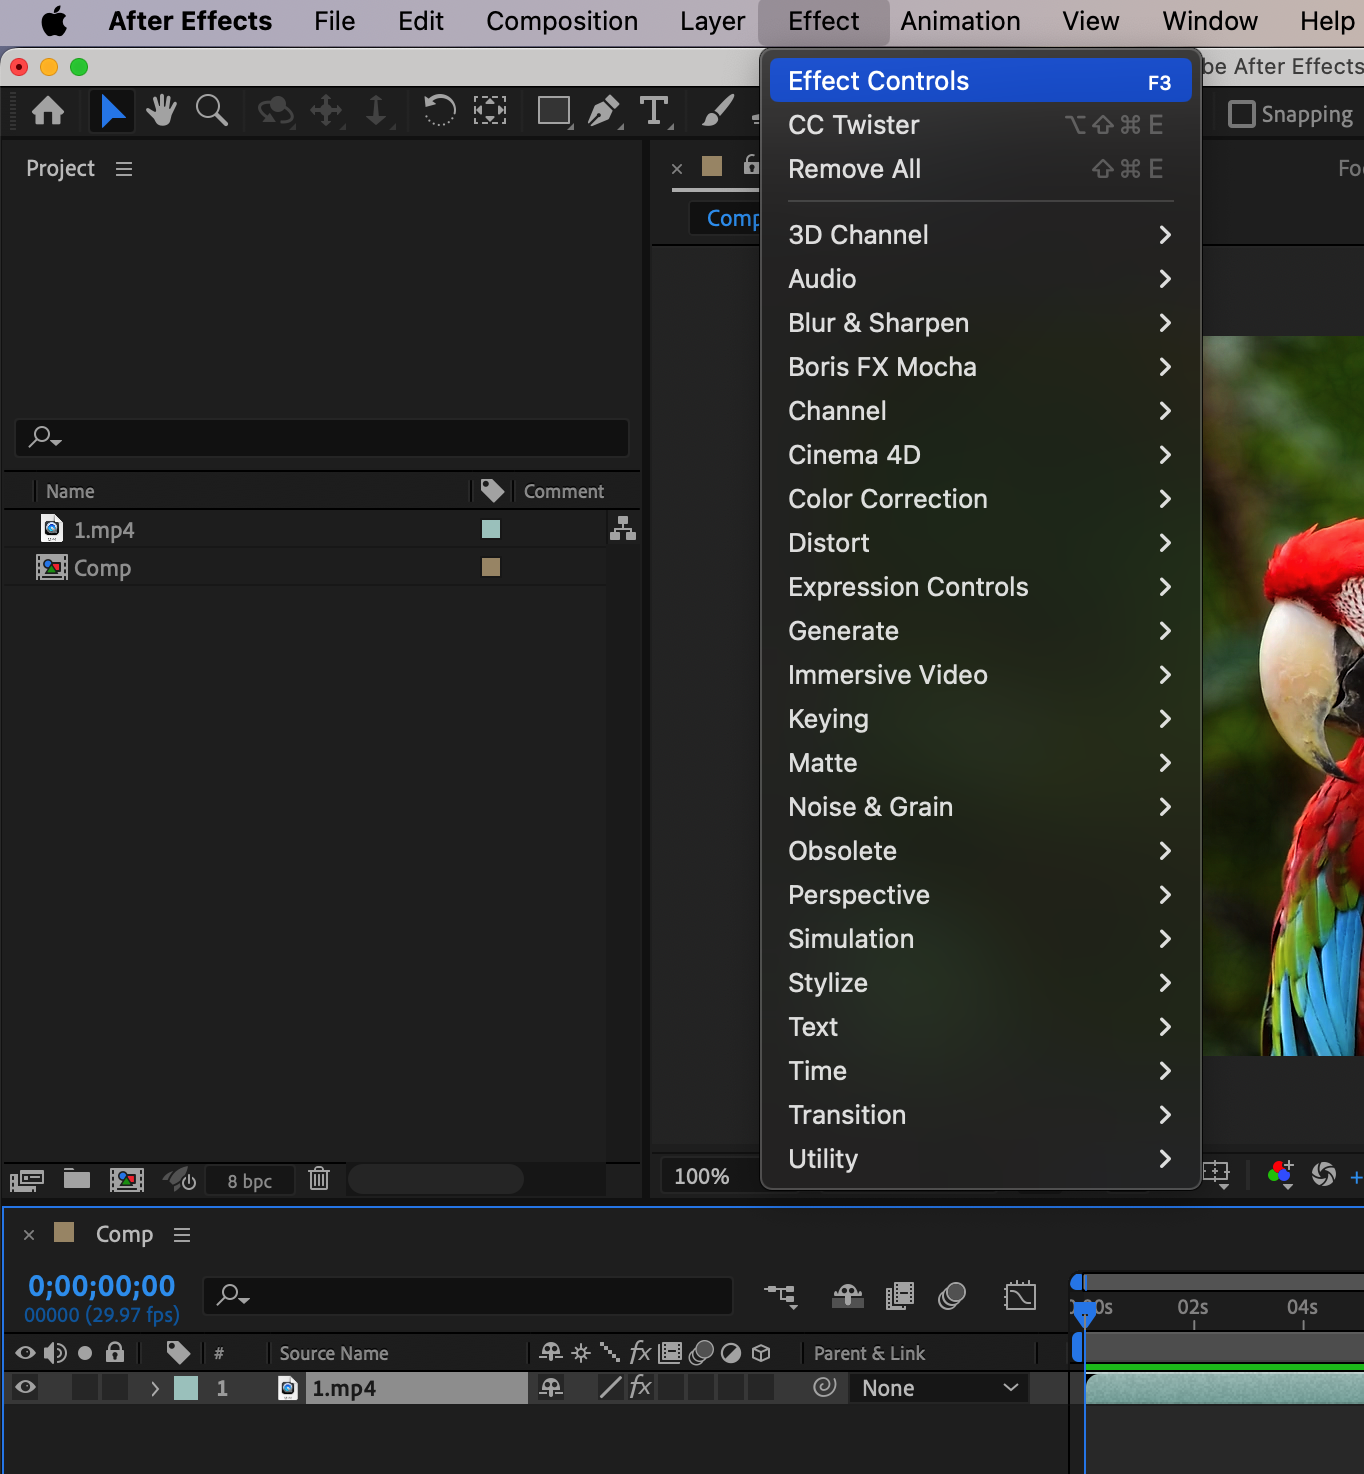Select the Rectangle shape tool
This screenshot has width=1364, height=1474.
[x=553, y=111]
